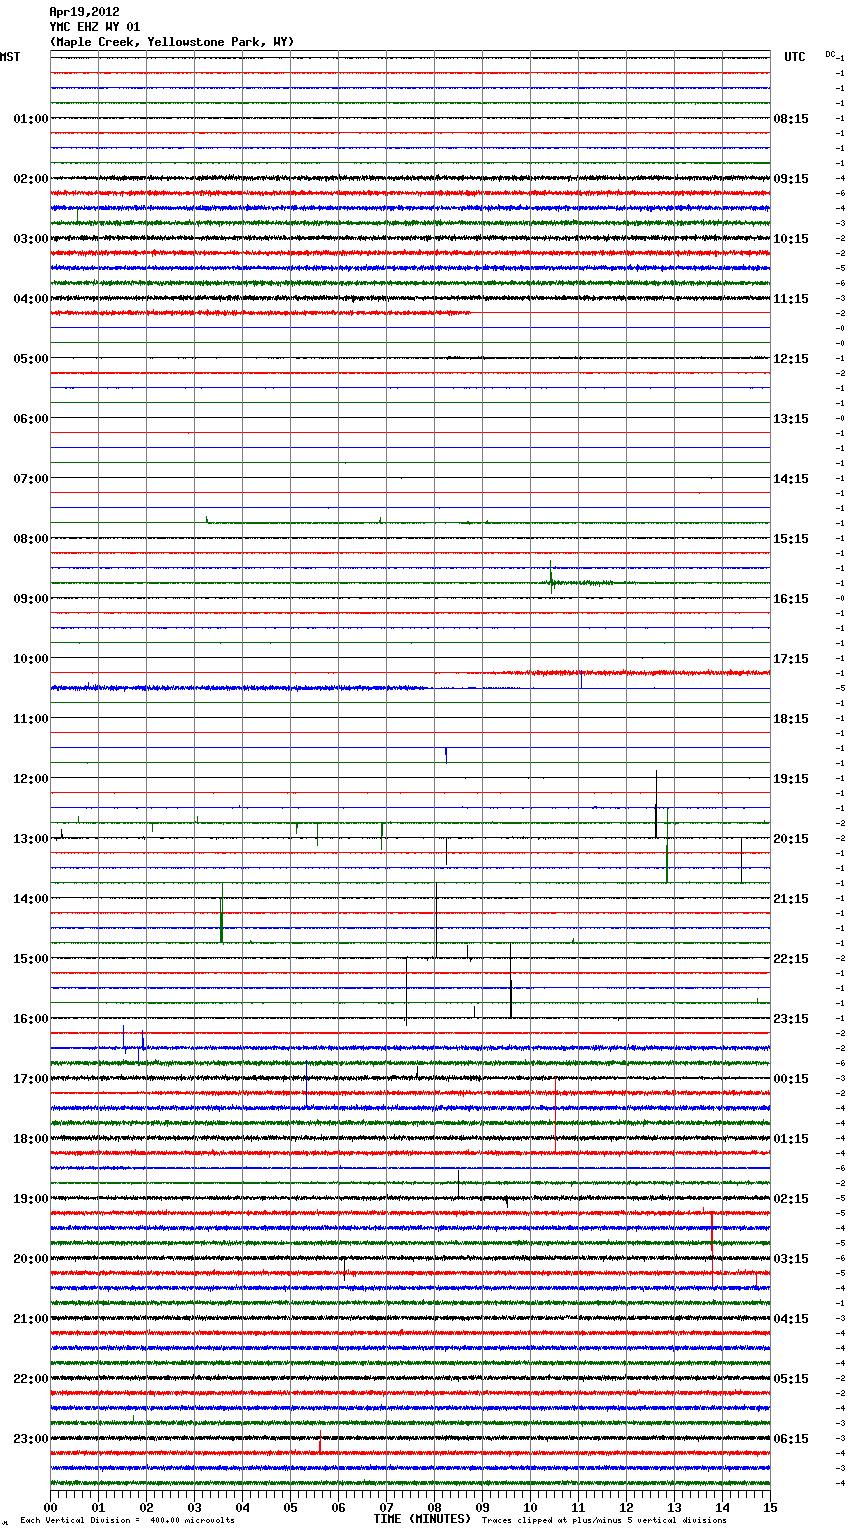This screenshot has height=1534, width=850.
Task: Click the "06:00" MST time label
Action: (x=31, y=419)
